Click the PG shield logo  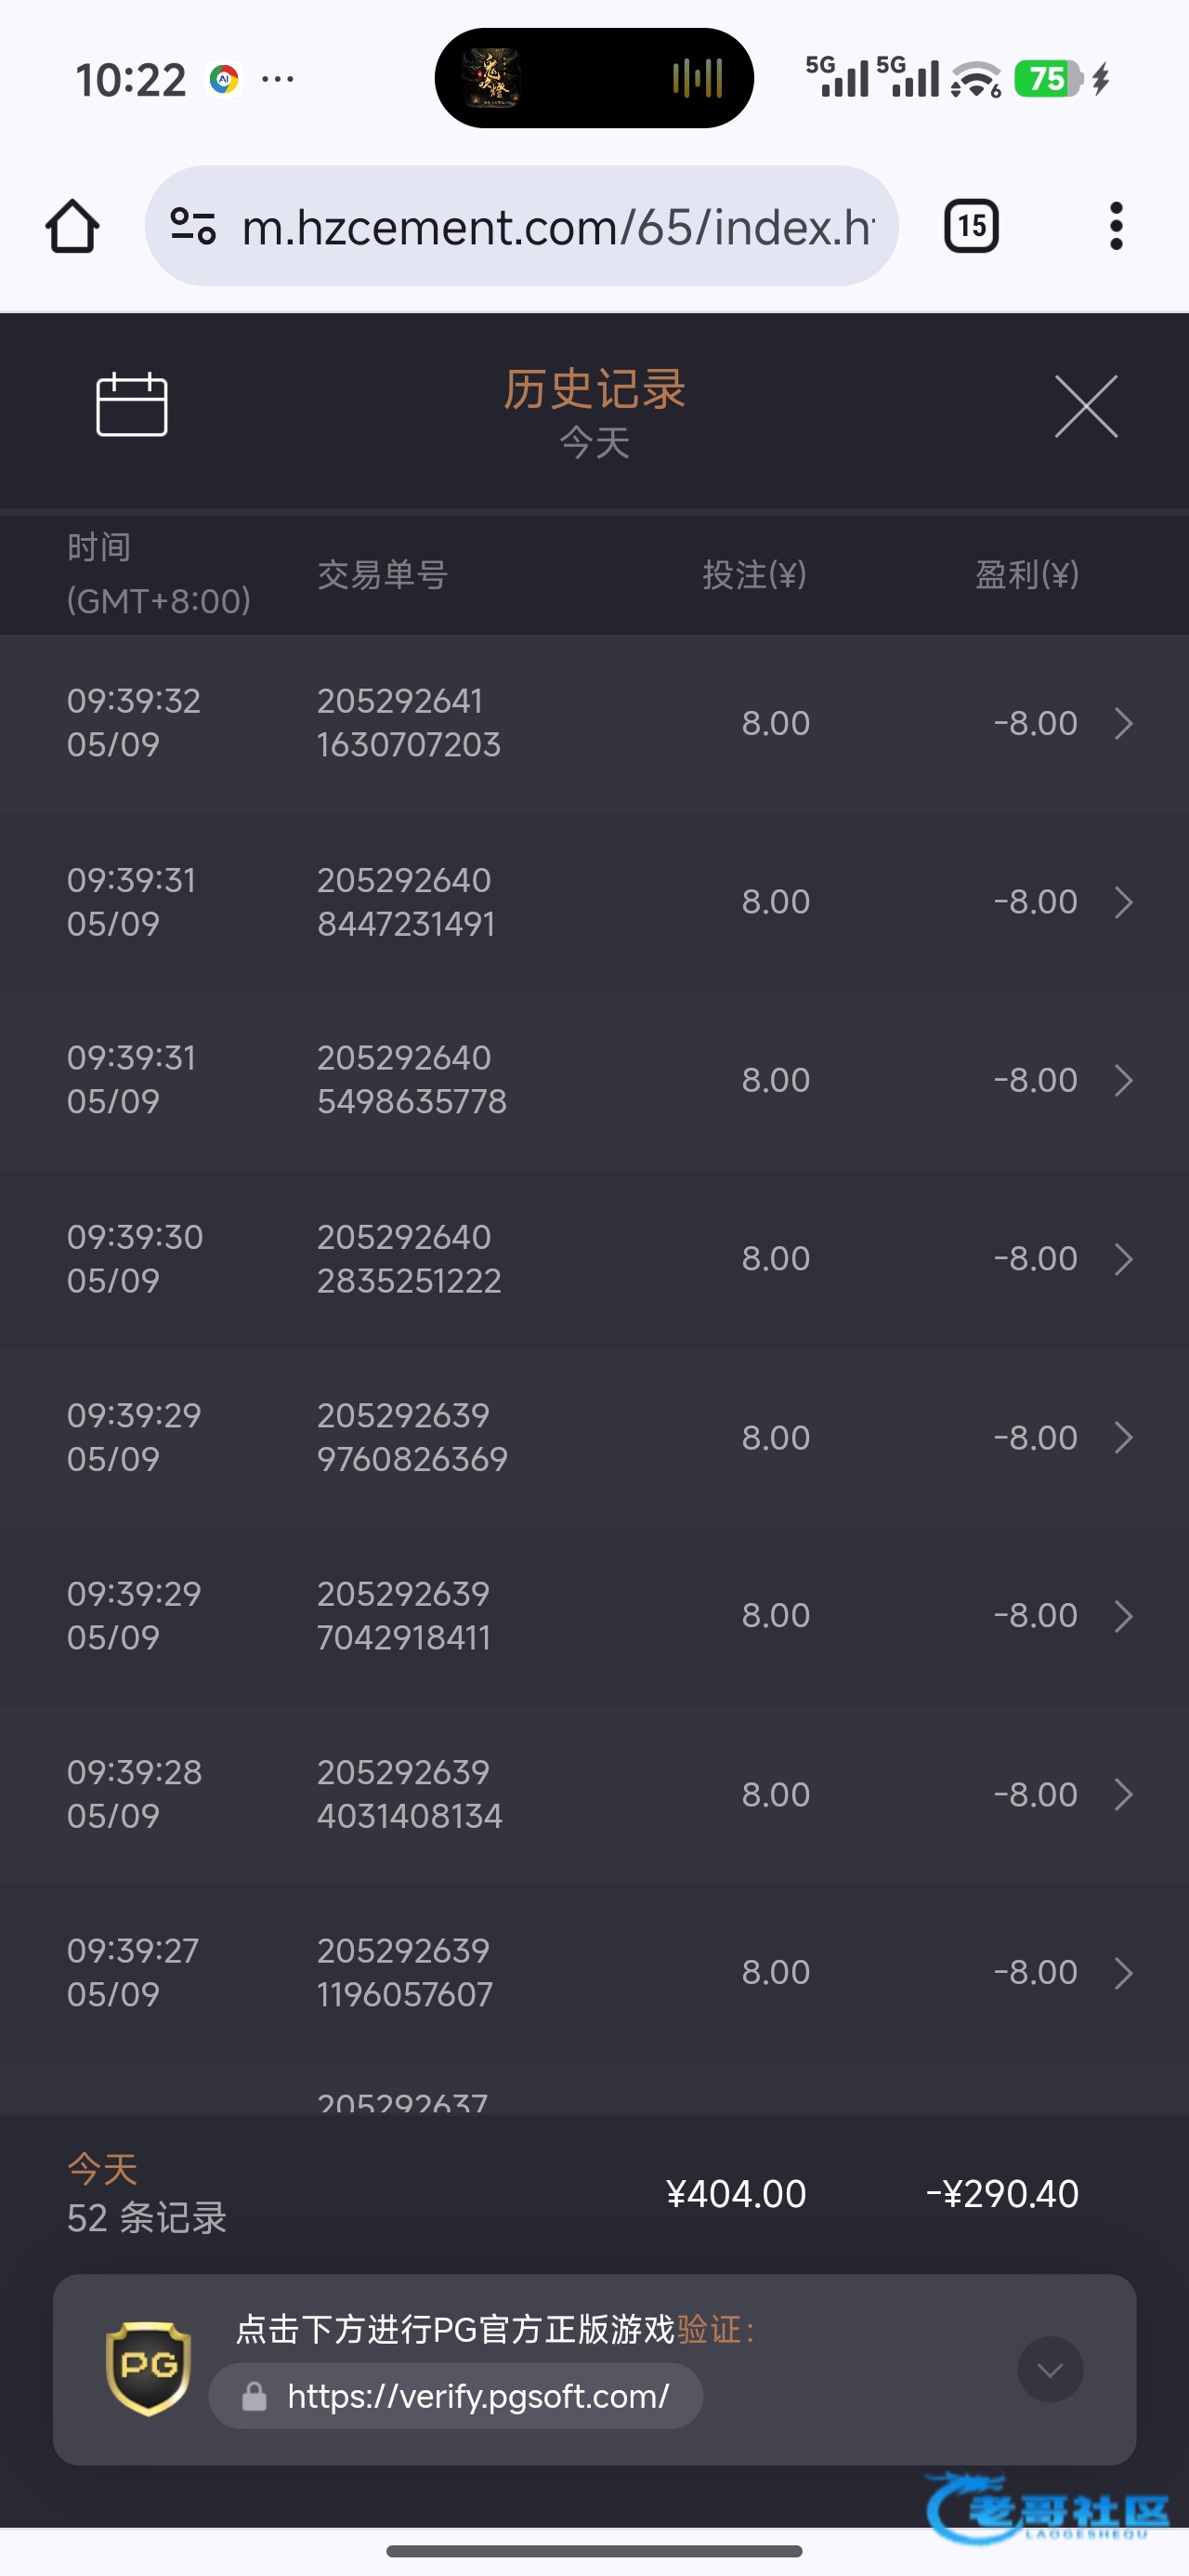point(148,2368)
